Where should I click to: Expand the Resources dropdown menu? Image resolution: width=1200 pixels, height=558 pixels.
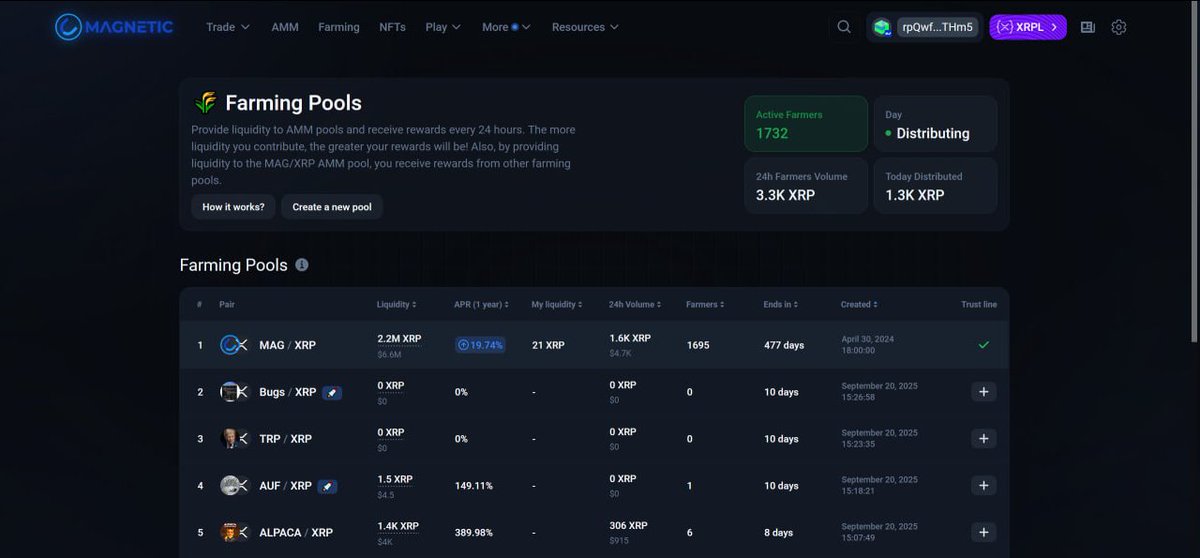(x=585, y=27)
